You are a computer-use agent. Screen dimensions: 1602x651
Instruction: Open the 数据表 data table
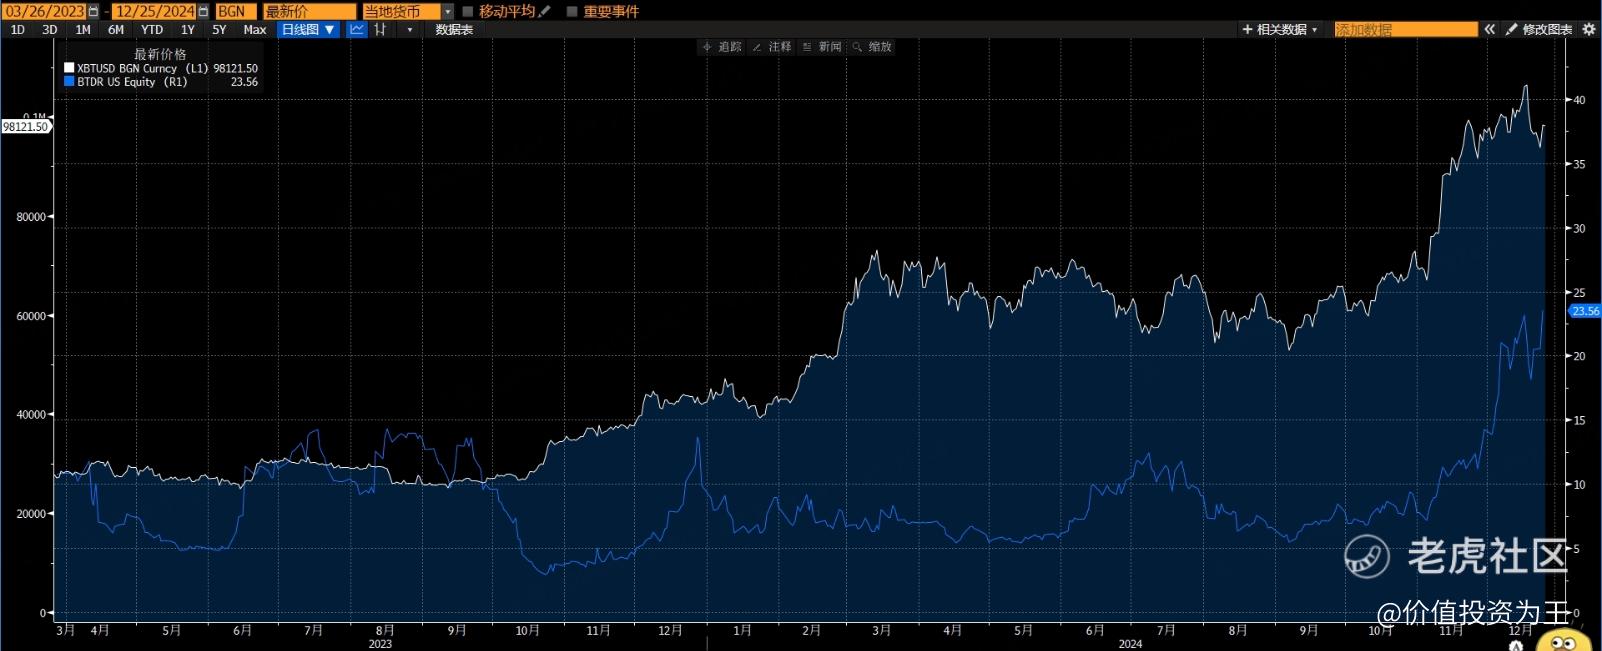[454, 30]
